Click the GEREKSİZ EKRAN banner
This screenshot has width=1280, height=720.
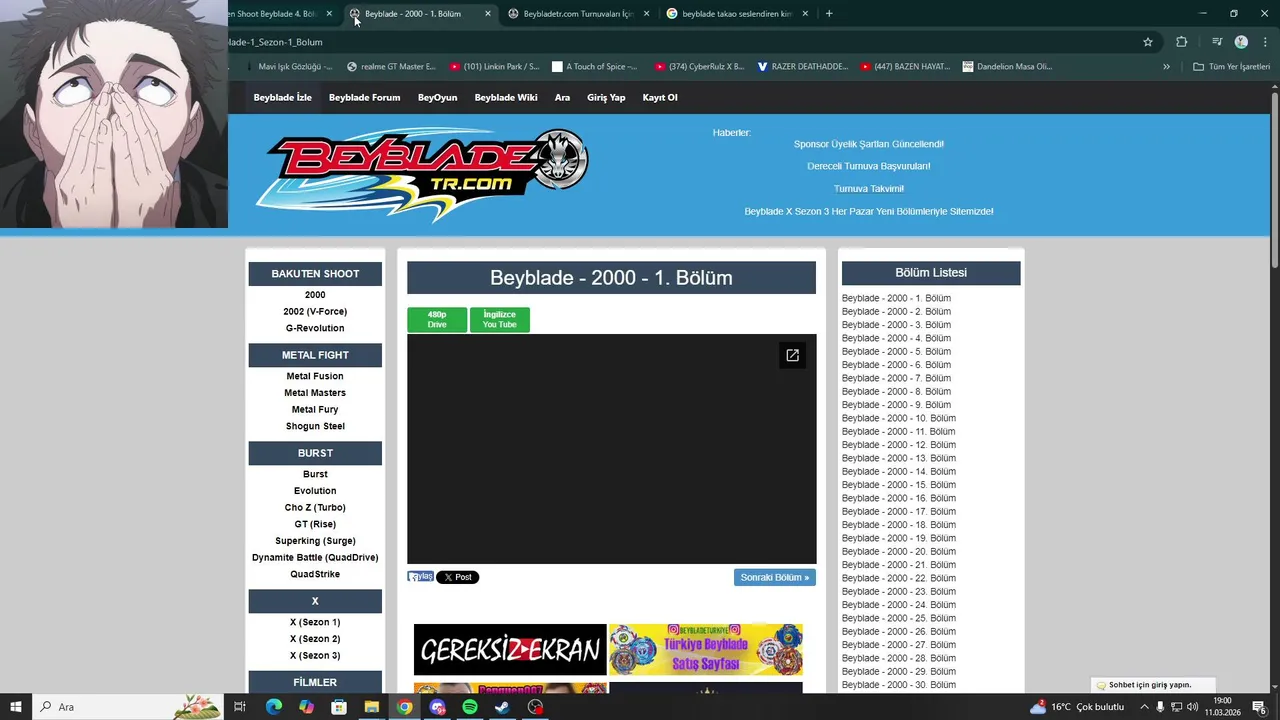[x=510, y=650]
